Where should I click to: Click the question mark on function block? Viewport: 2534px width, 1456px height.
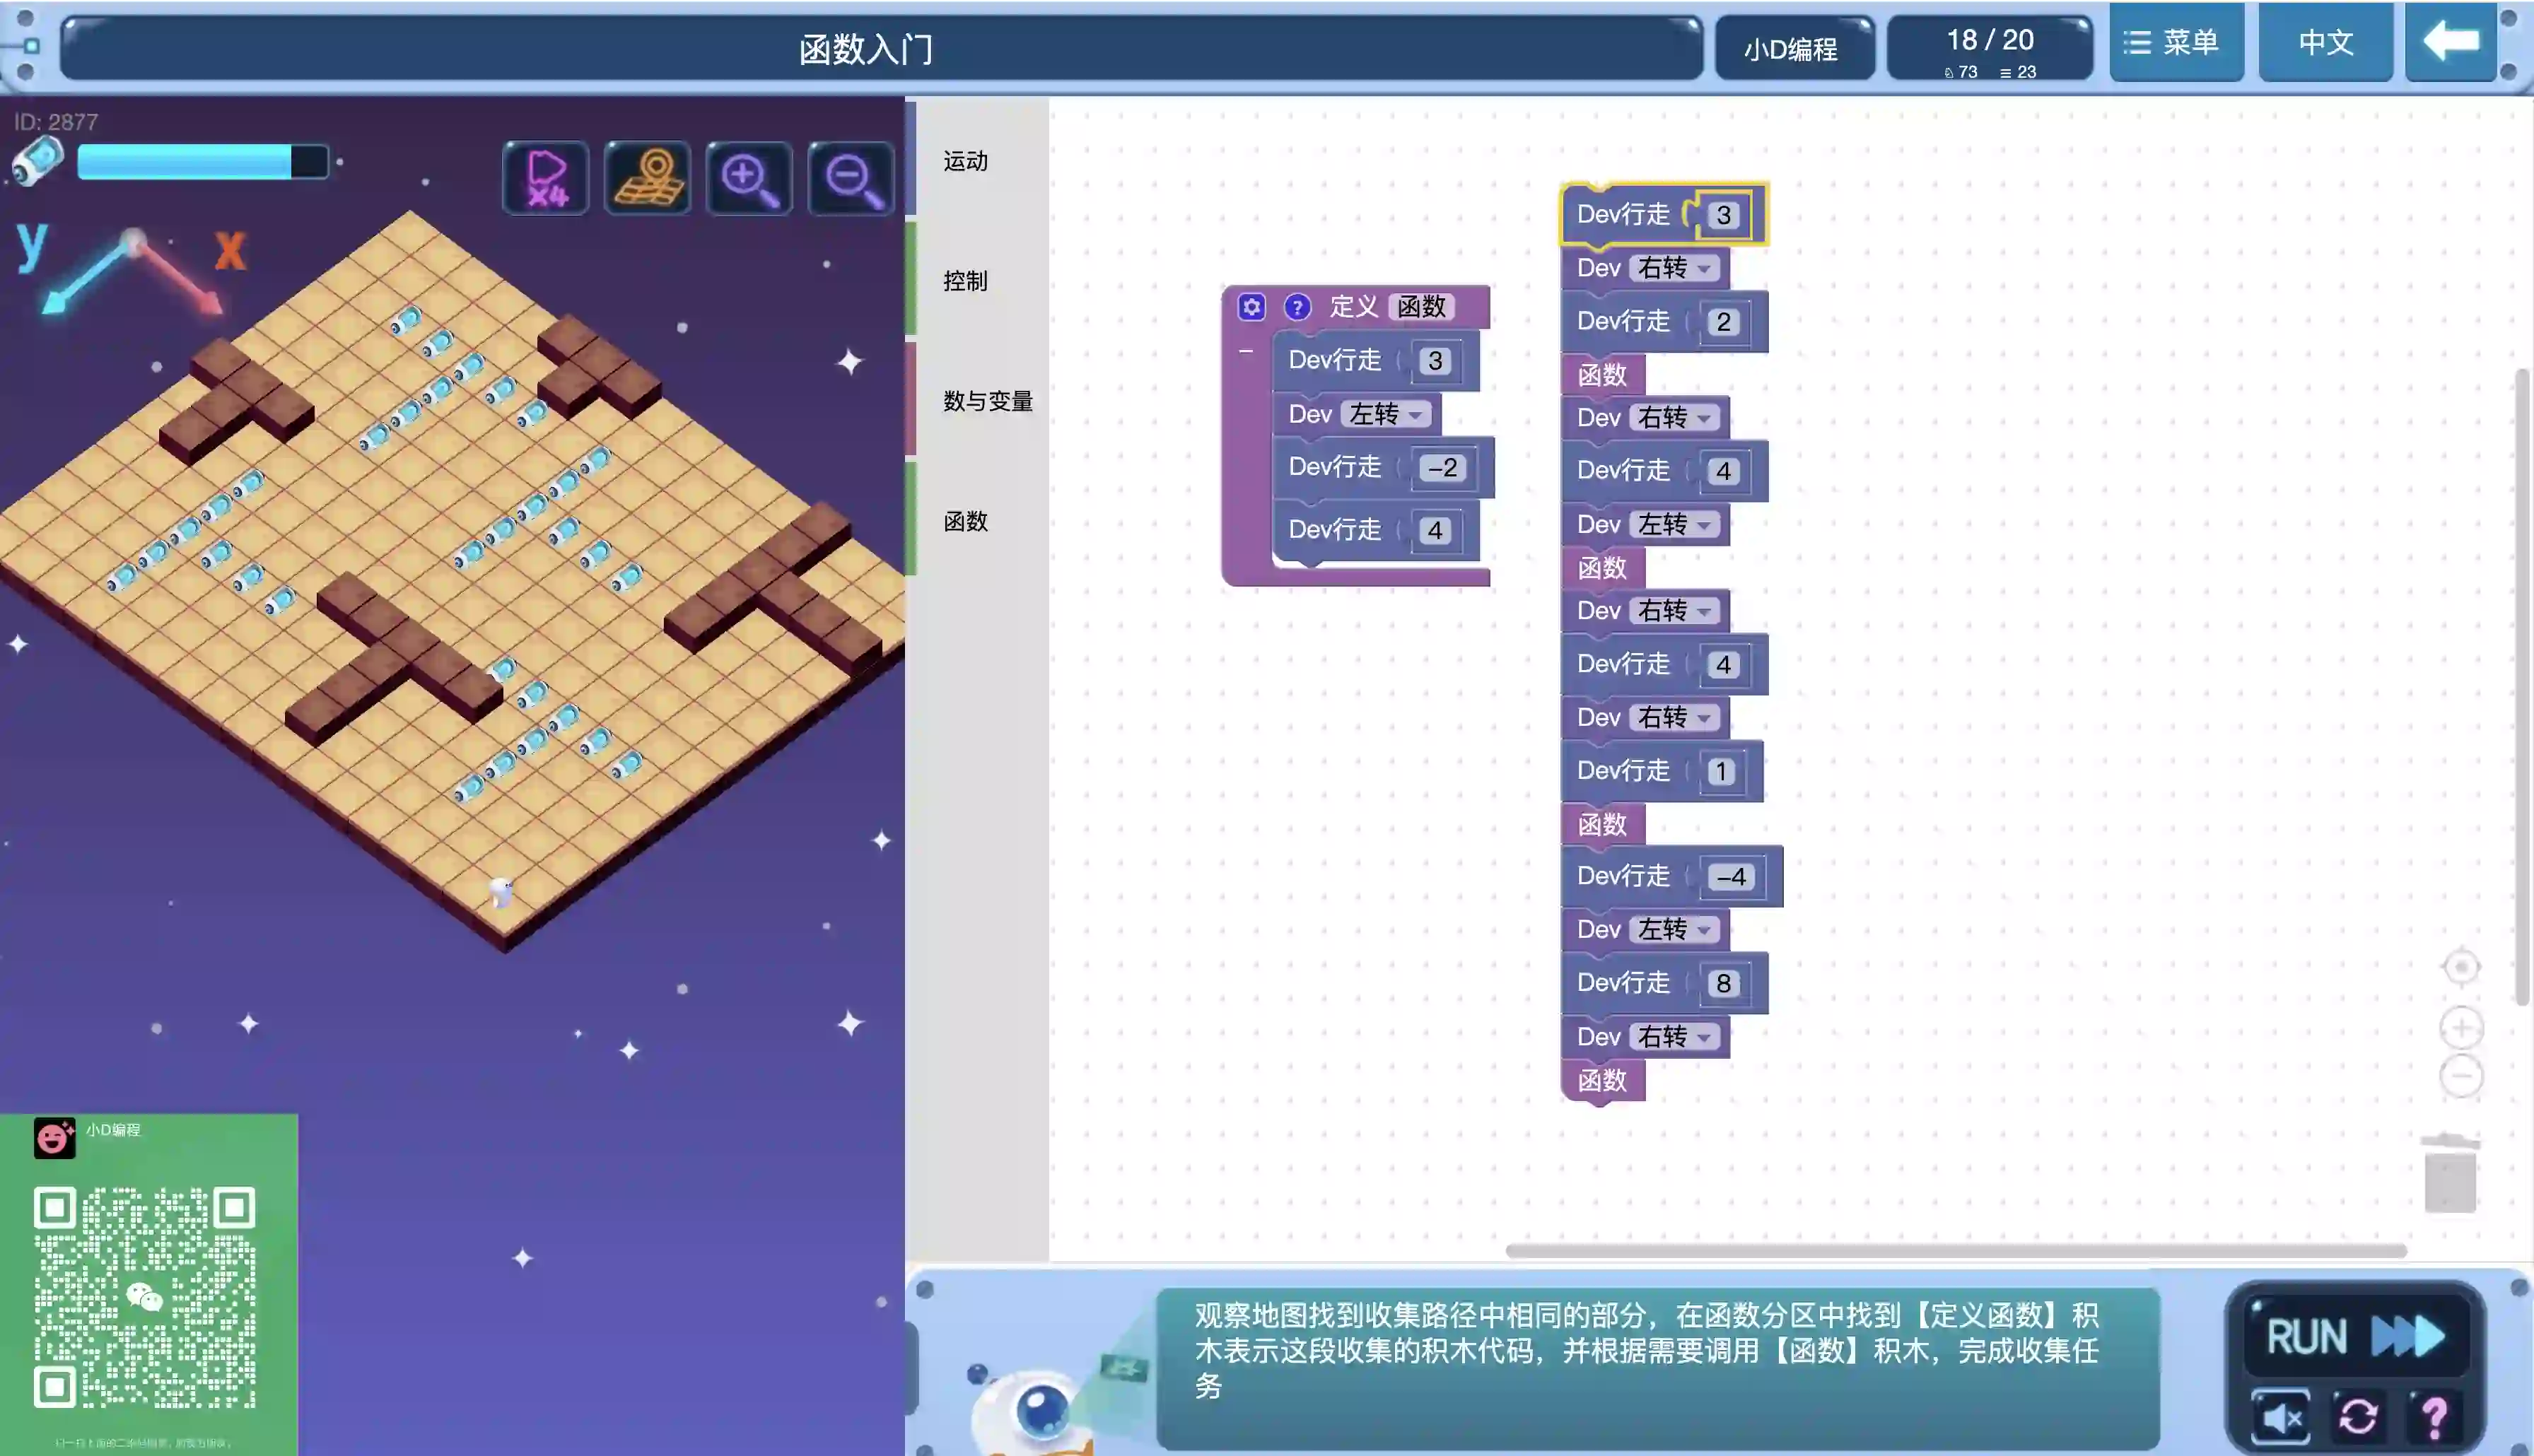(x=1297, y=307)
